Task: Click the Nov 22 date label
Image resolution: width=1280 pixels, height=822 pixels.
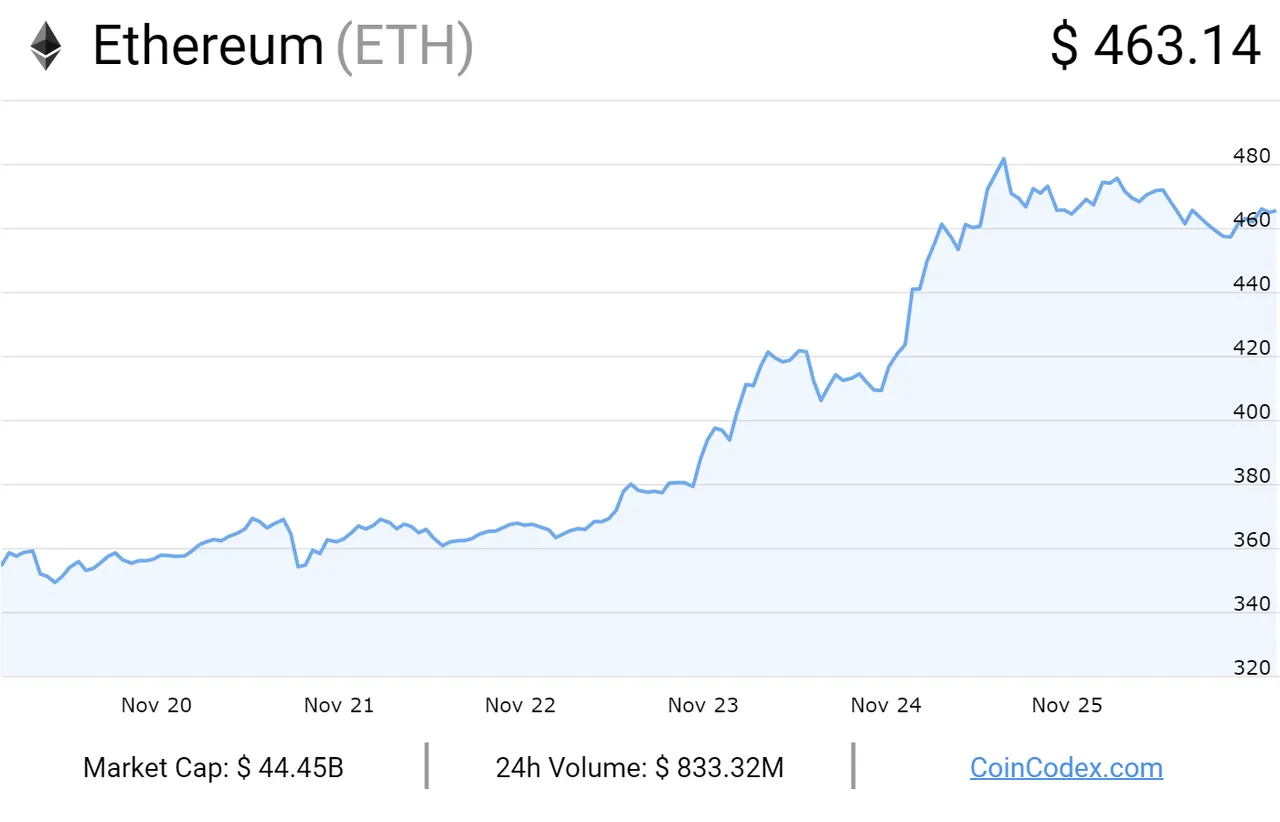Action: (520, 705)
